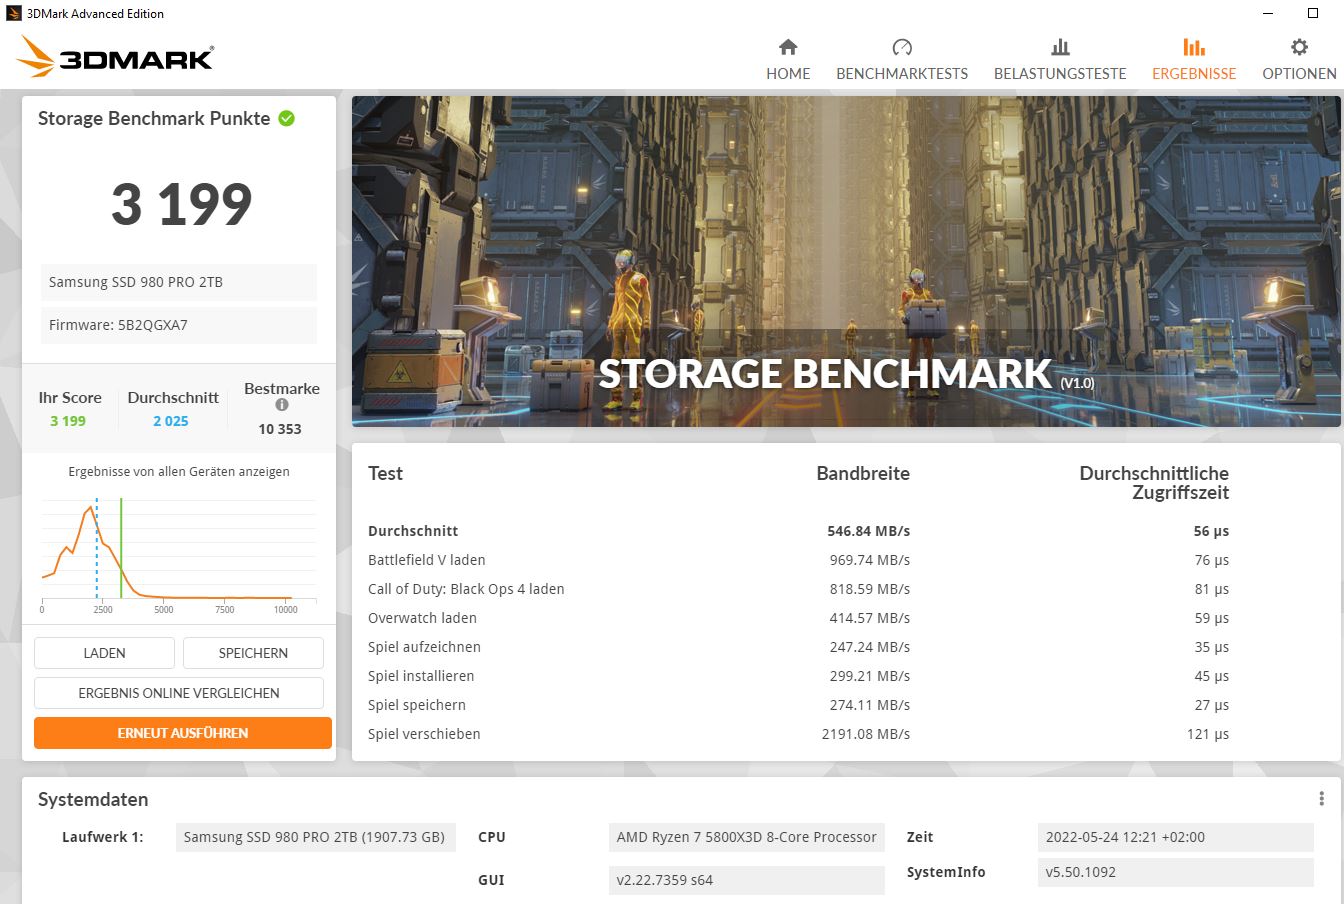This screenshot has width=1344, height=904.
Task: Click the 'Firmware: 5B2QGXA7' field
Action: [179, 325]
